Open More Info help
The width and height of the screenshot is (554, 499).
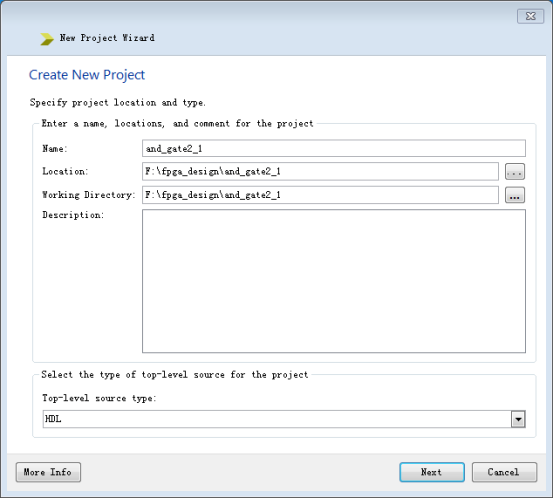pos(48,472)
